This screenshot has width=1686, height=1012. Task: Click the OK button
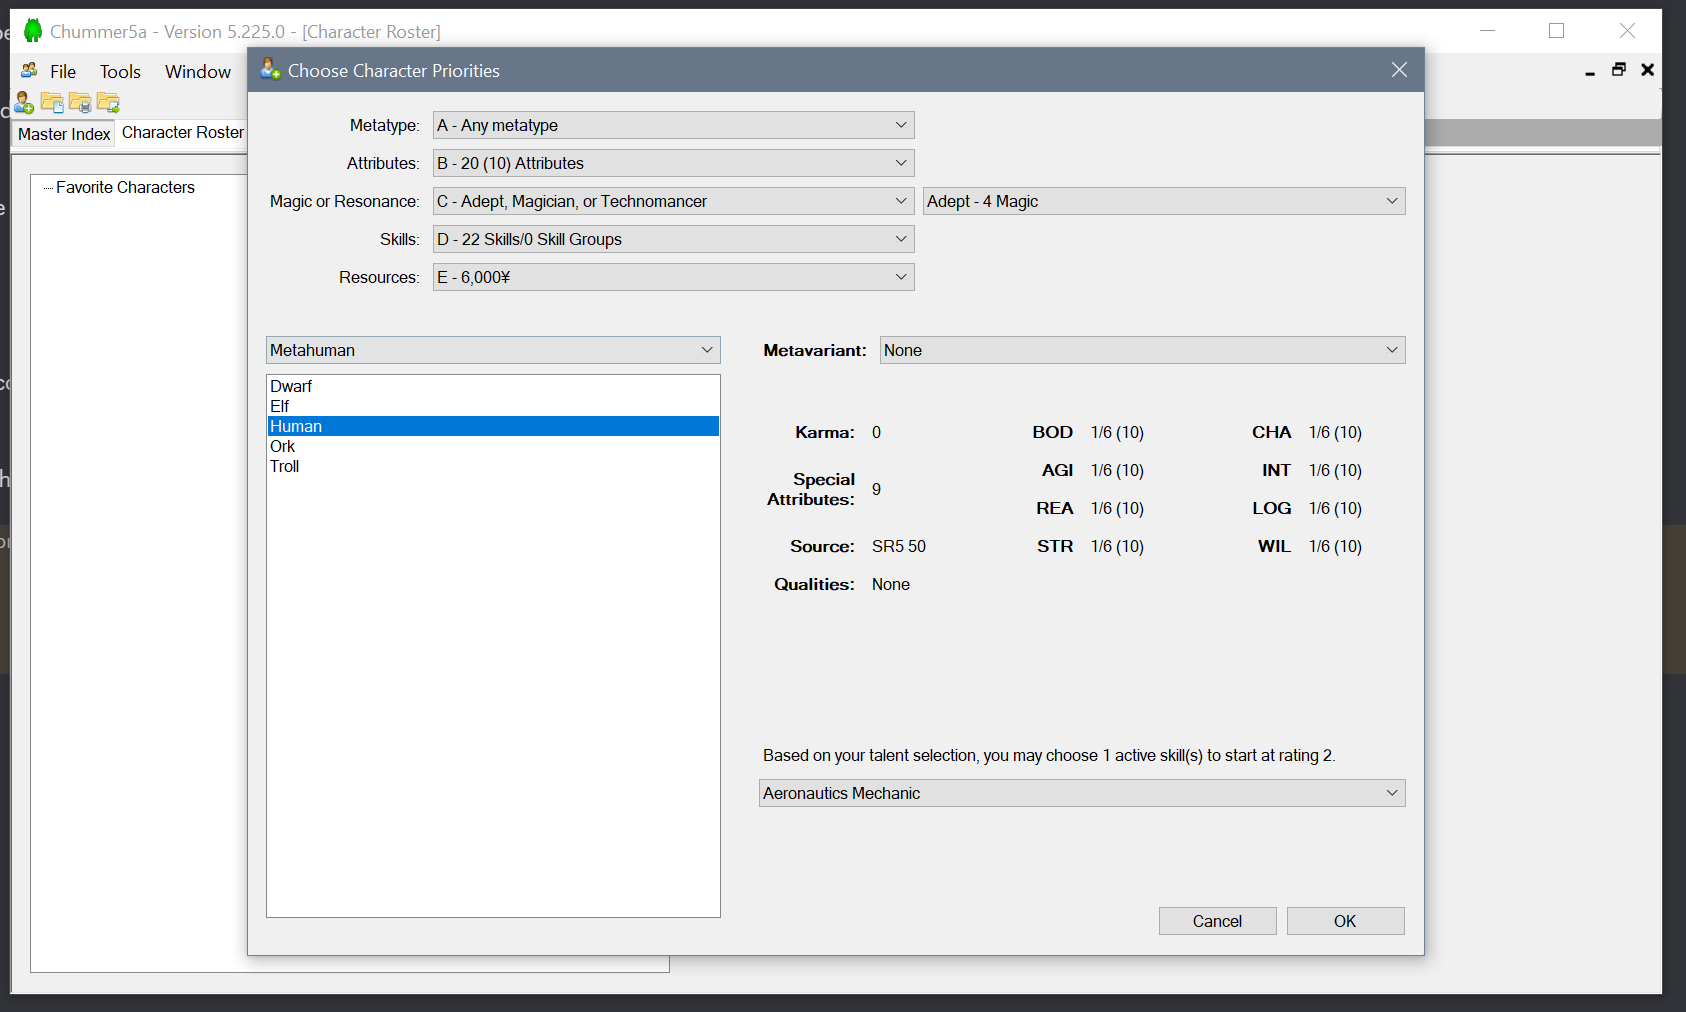1345,921
